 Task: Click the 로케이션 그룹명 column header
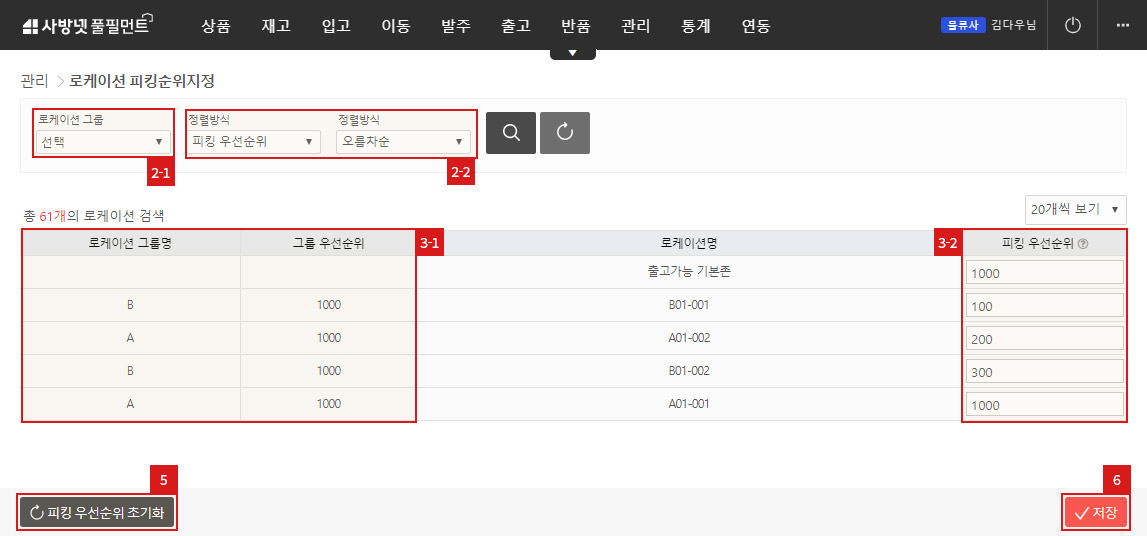point(131,244)
